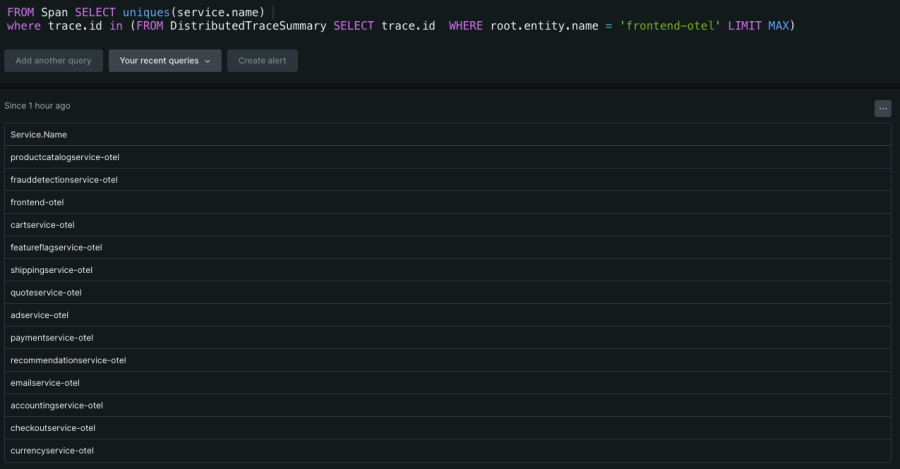Click the frontend-otel table row
Viewport: 900px width, 469px height.
click(37, 202)
